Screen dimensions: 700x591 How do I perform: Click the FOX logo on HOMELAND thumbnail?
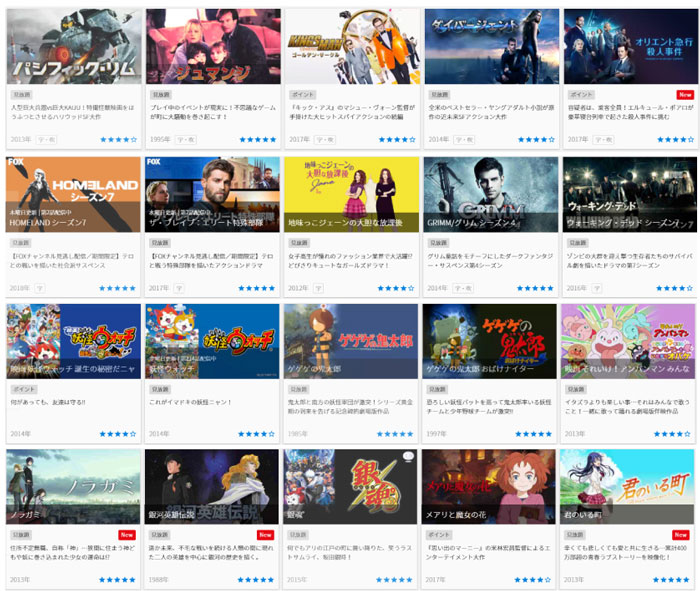coord(16,162)
